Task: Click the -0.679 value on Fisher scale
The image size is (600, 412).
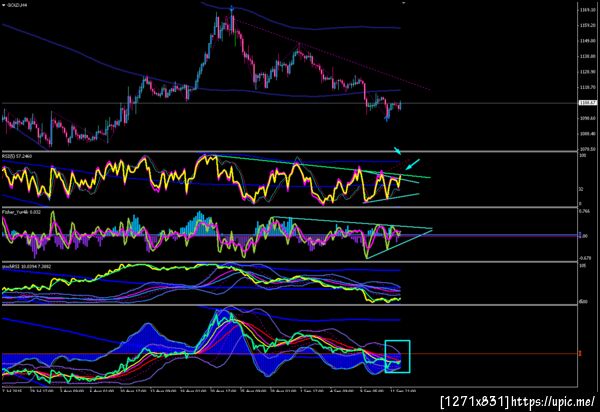Action: [584, 258]
